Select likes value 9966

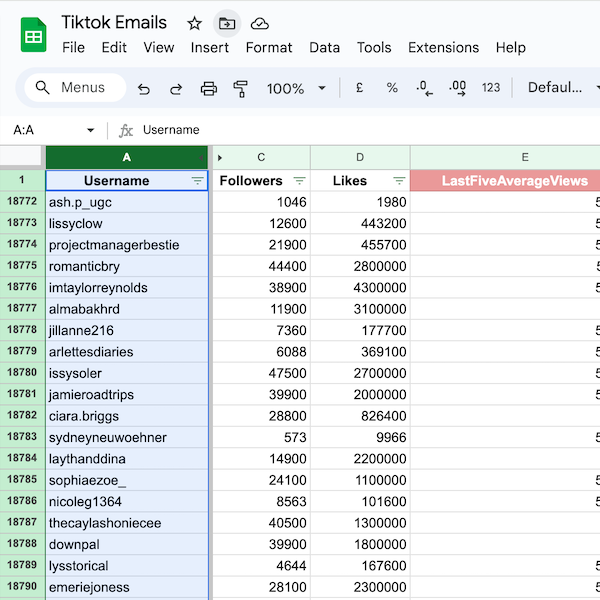360,438
